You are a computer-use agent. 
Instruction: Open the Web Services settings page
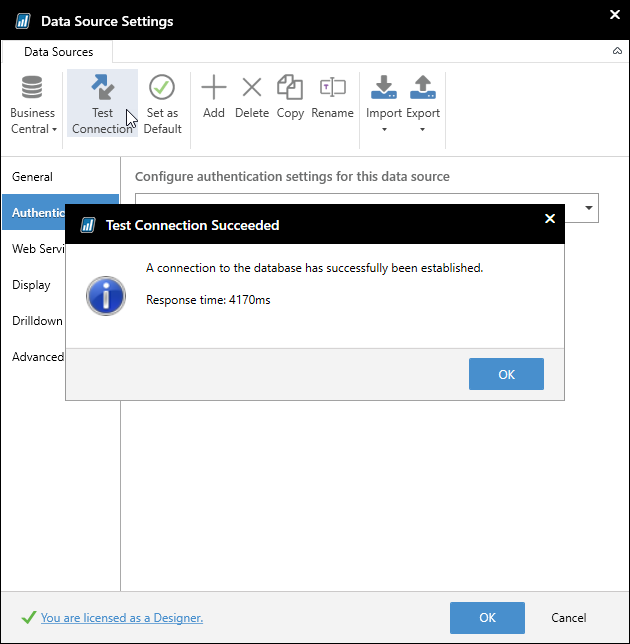34,248
